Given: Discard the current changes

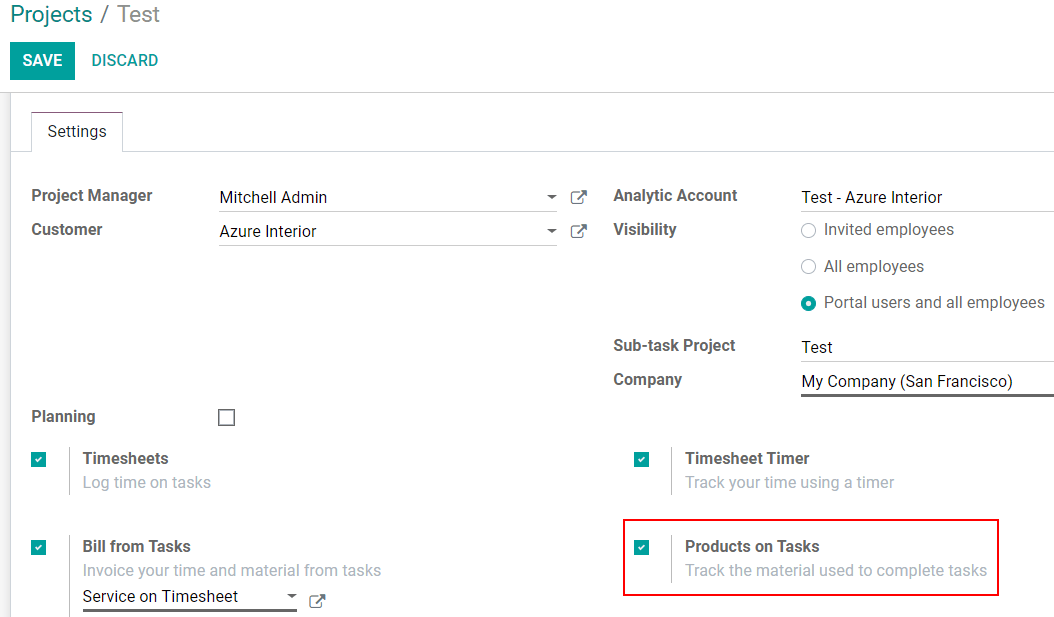Looking at the screenshot, I should [125, 61].
